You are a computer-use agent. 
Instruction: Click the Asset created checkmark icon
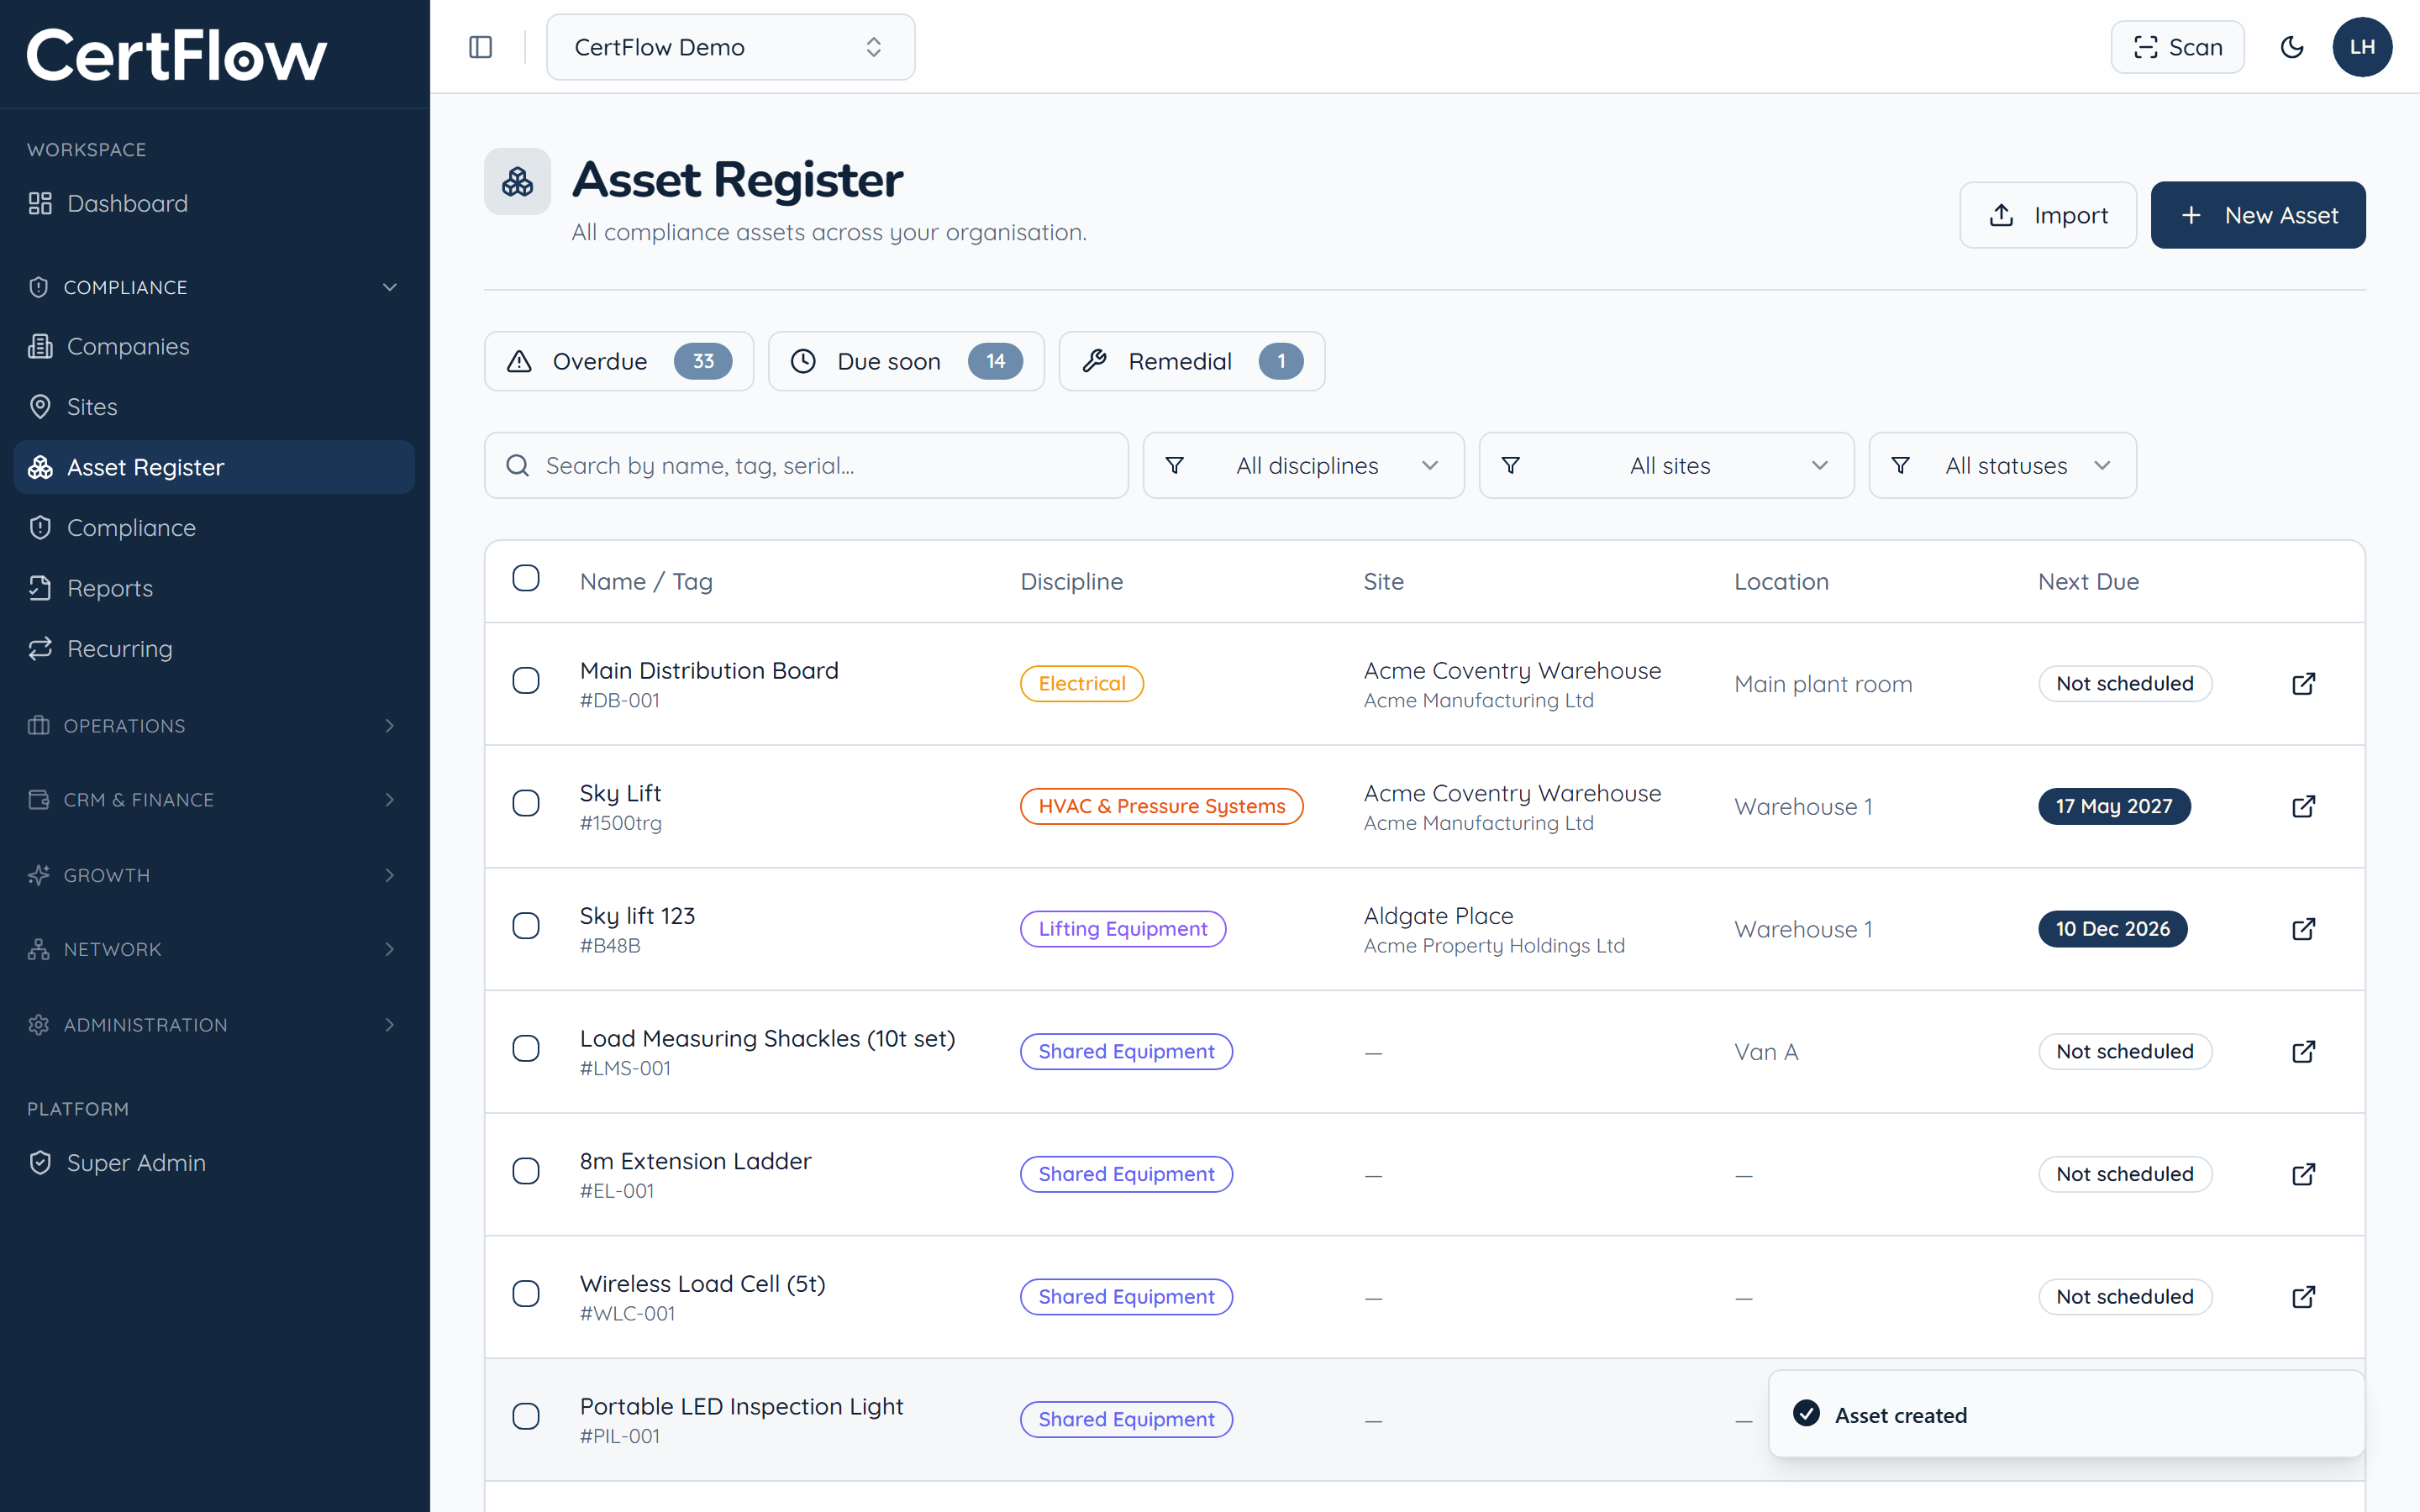pos(1806,1413)
